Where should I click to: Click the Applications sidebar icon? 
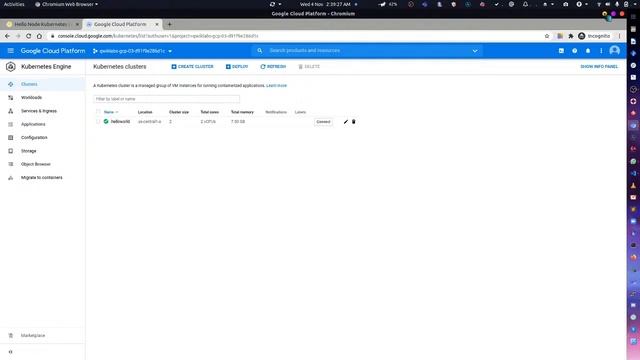coord(11,124)
